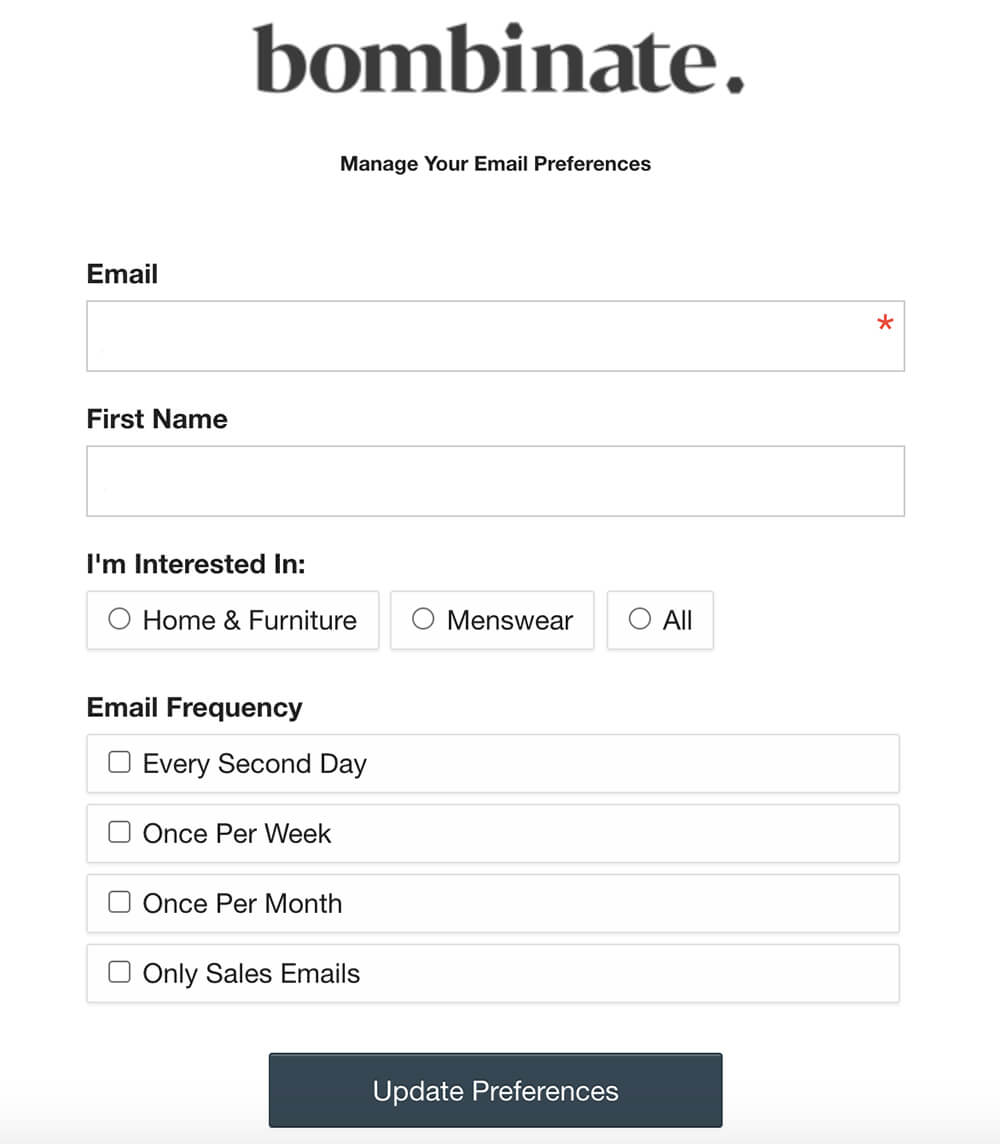Viewport: 1000px width, 1144px height.
Task: Click the Email Frequency section label
Action: click(x=194, y=708)
